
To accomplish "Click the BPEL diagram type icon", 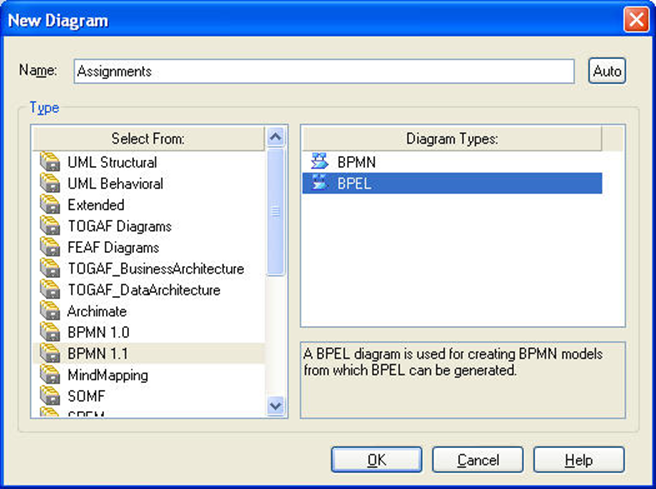I will 320,183.
